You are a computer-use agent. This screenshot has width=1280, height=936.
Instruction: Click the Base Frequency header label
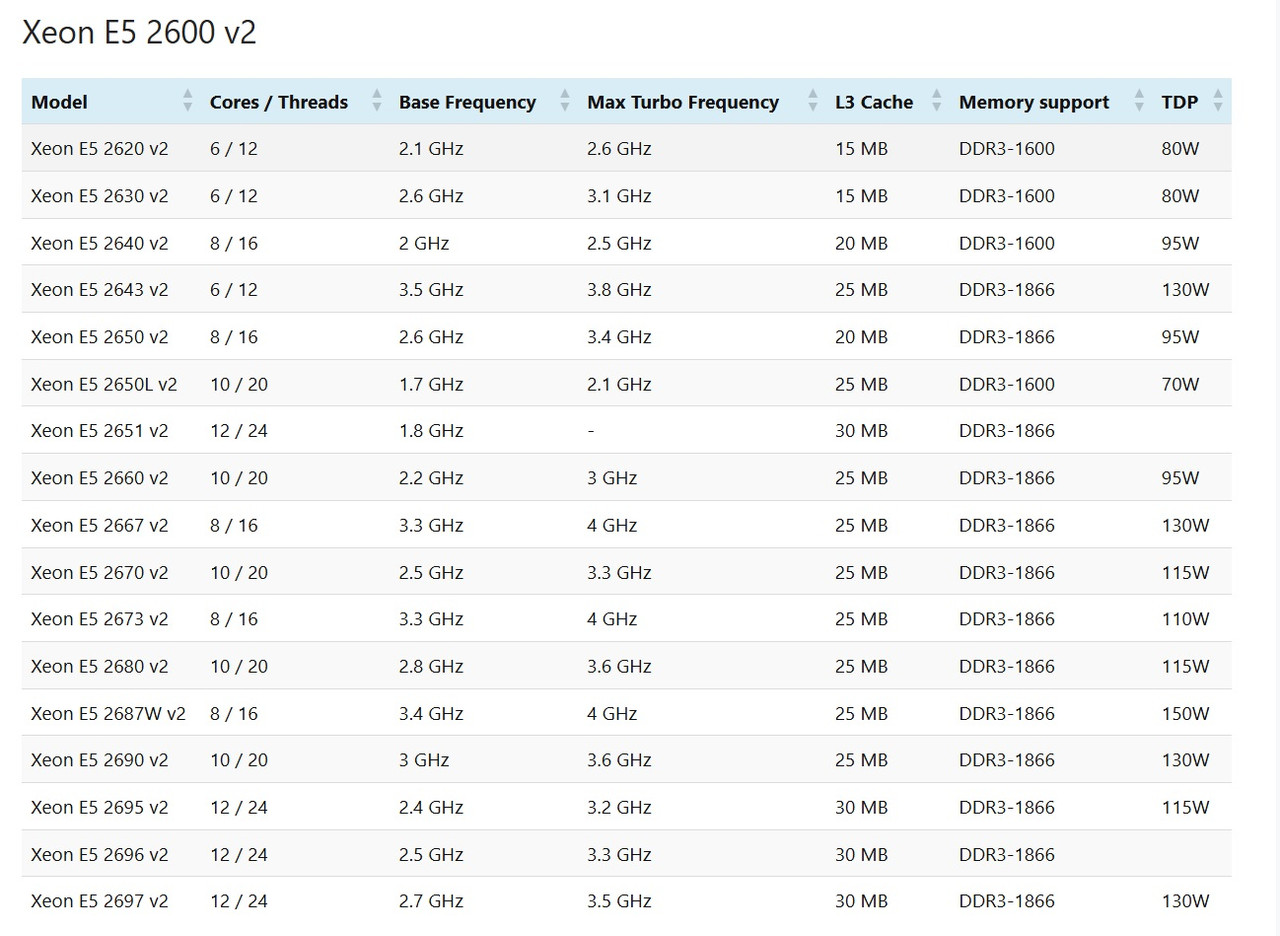(x=467, y=102)
